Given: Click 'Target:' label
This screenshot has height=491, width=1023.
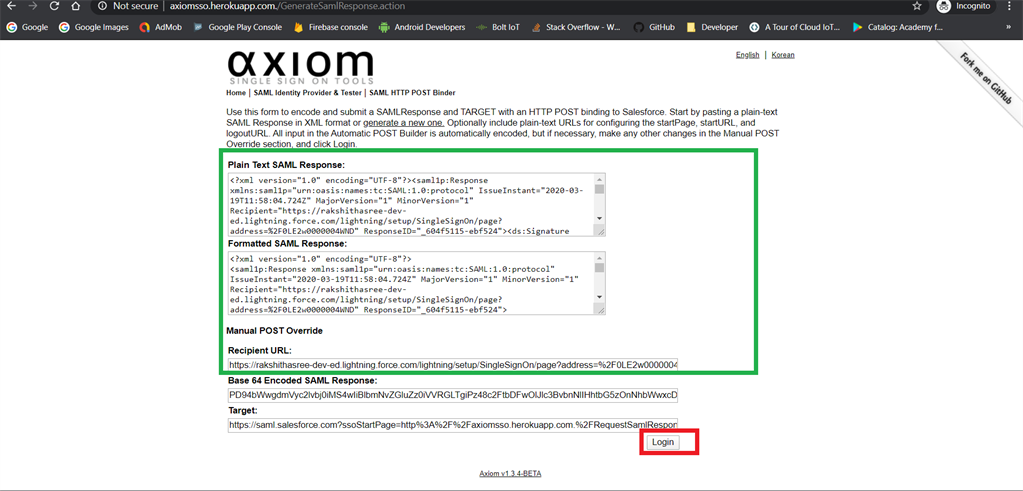Looking at the screenshot, I should pos(243,411).
